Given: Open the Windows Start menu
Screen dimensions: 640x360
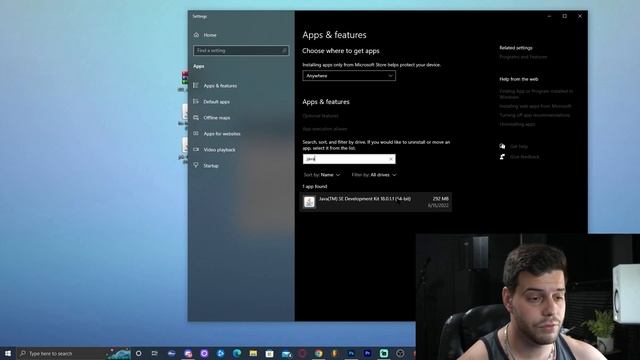Looking at the screenshot, I should coord(8,353).
